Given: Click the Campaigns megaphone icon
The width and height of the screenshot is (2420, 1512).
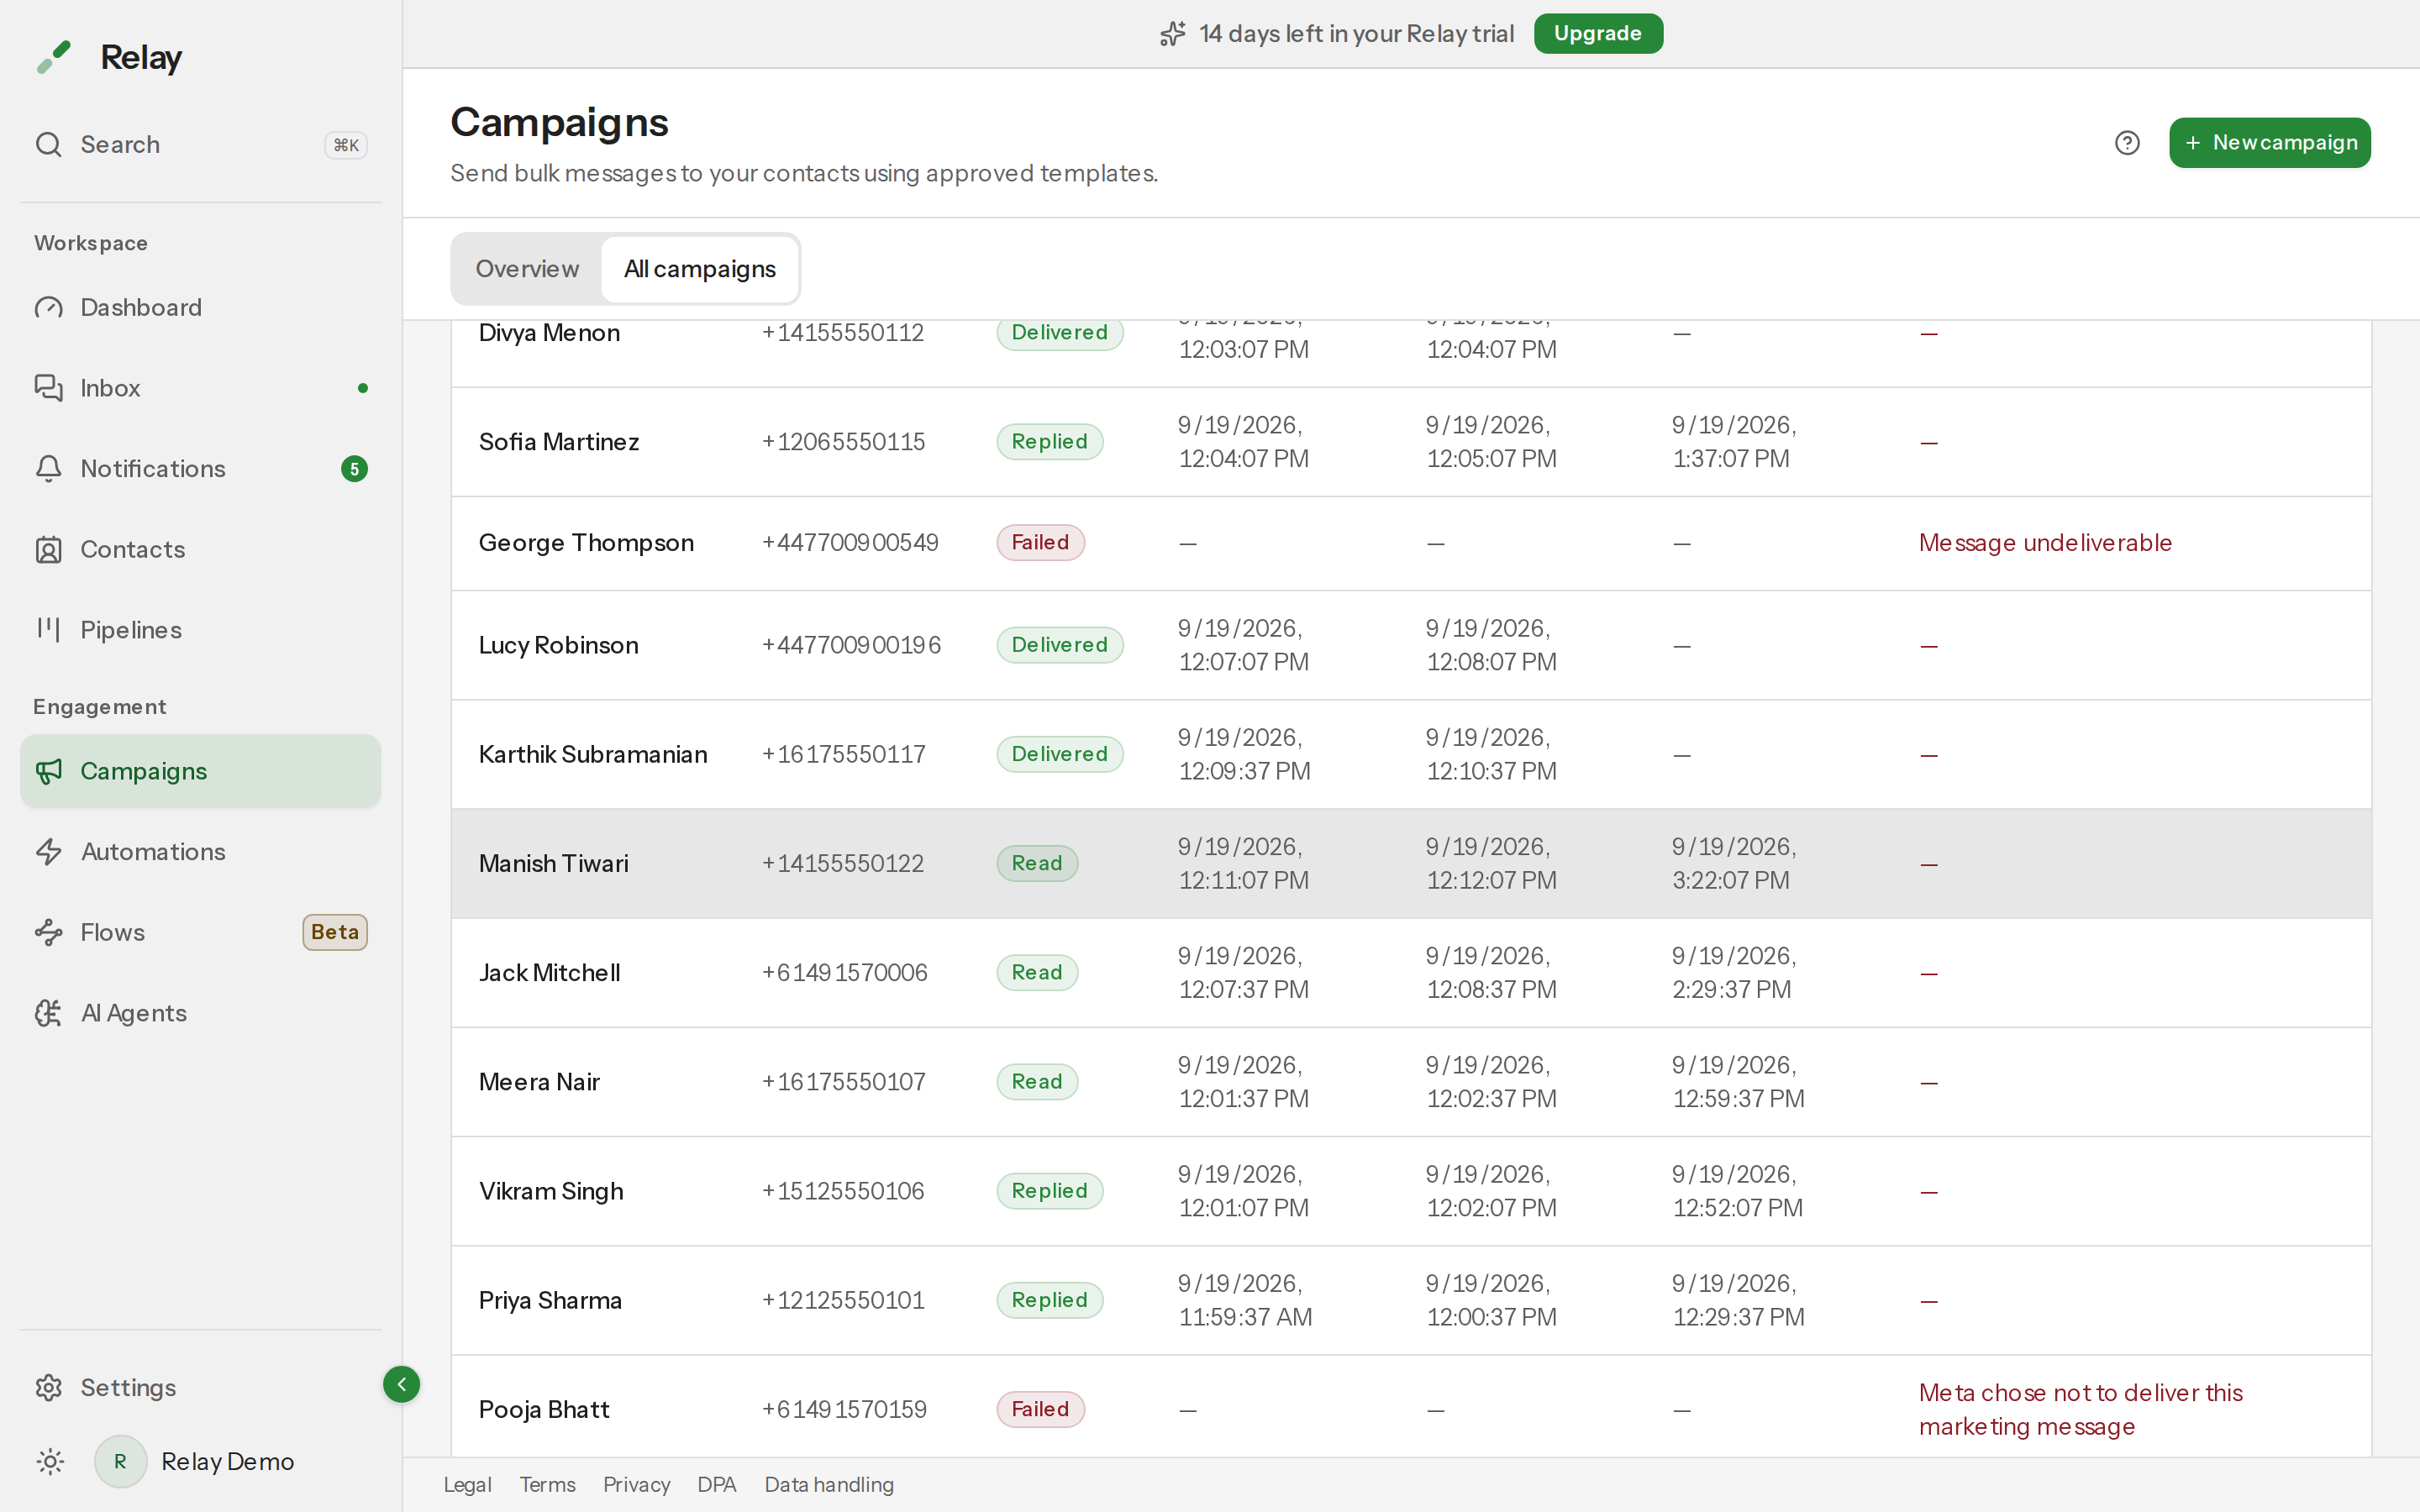Looking at the screenshot, I should click(x=48, y=771).
